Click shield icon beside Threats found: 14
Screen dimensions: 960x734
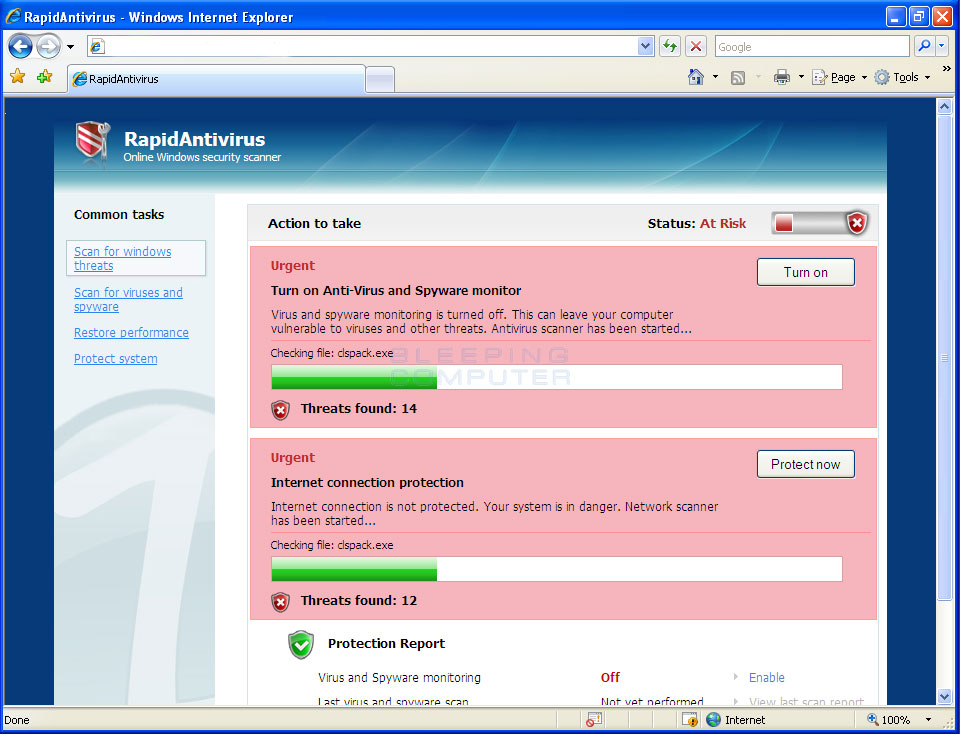(280, 410)
